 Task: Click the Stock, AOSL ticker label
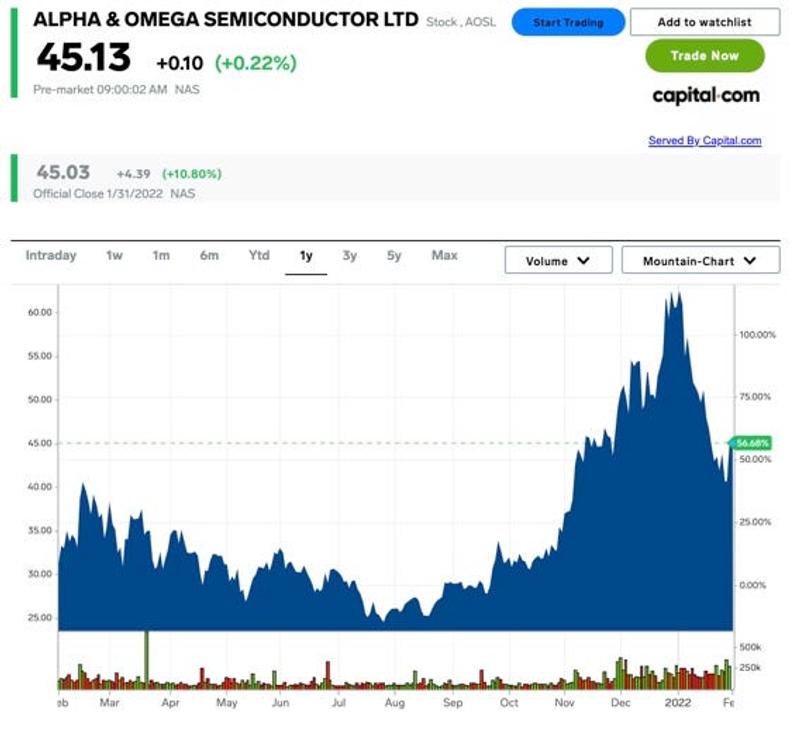[461, 22]
